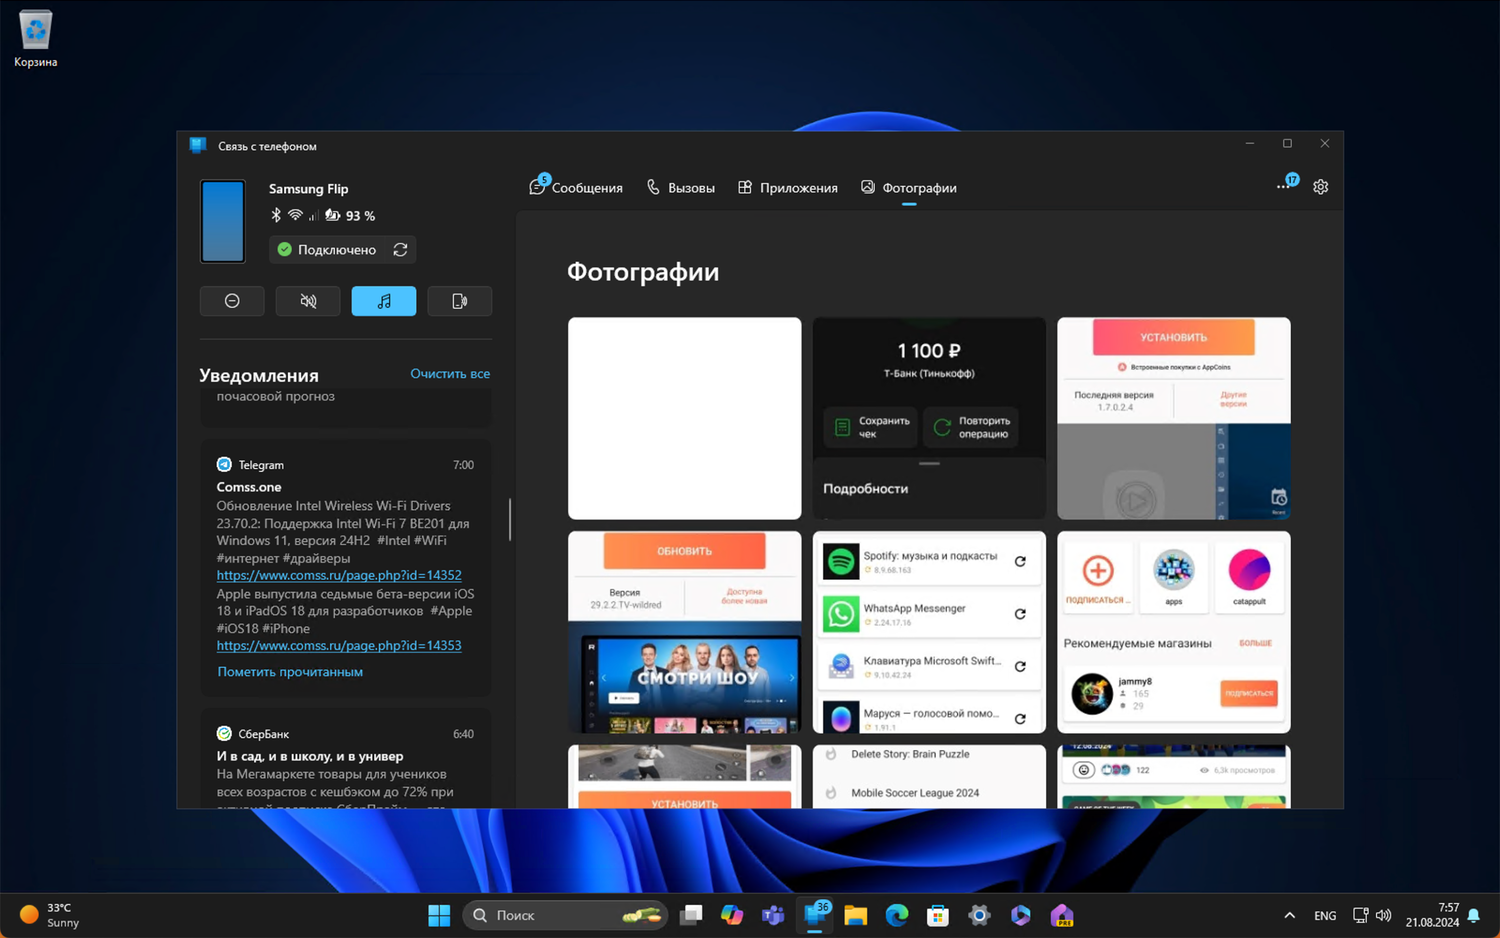
Task: Switch to the Вызовы tab
Action: [681, 187]
